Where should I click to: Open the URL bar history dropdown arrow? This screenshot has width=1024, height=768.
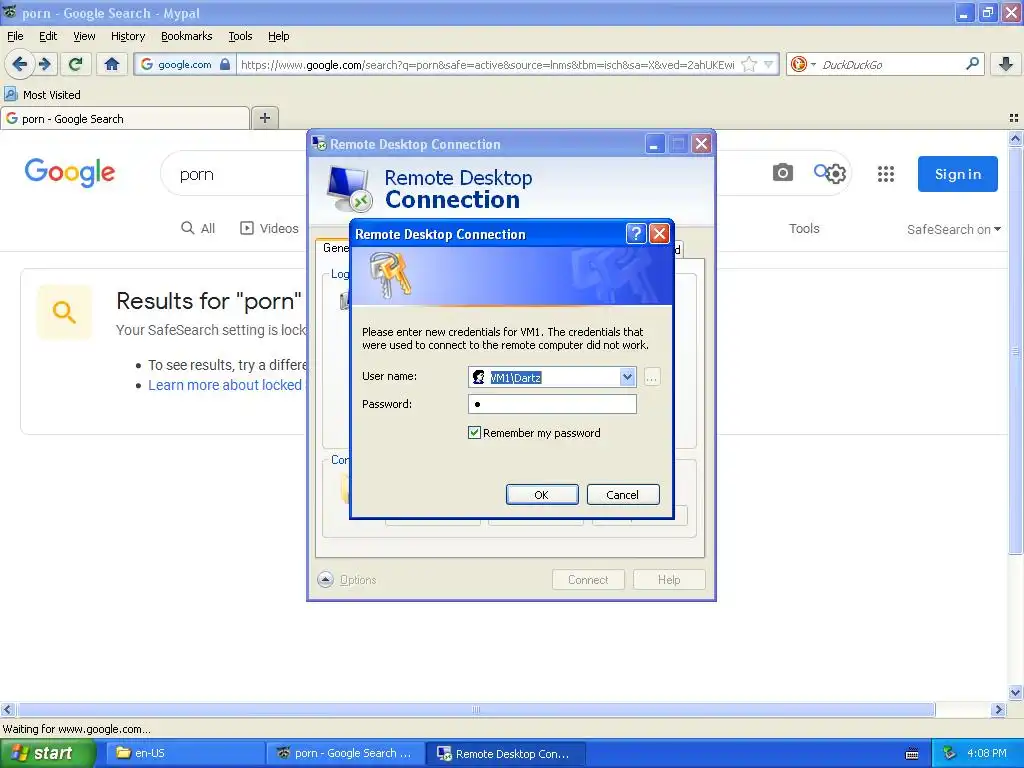pyautogui.click(x=769, y=64)
